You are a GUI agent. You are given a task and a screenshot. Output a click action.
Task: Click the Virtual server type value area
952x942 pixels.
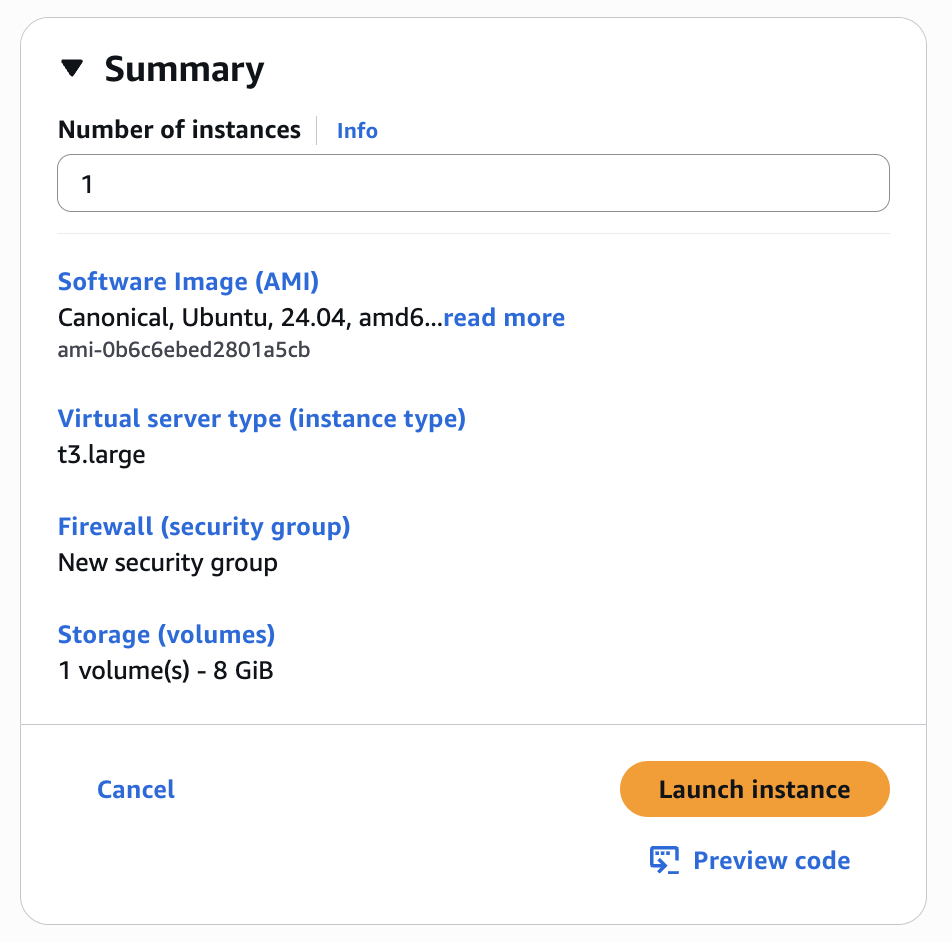tap(101, 455)
